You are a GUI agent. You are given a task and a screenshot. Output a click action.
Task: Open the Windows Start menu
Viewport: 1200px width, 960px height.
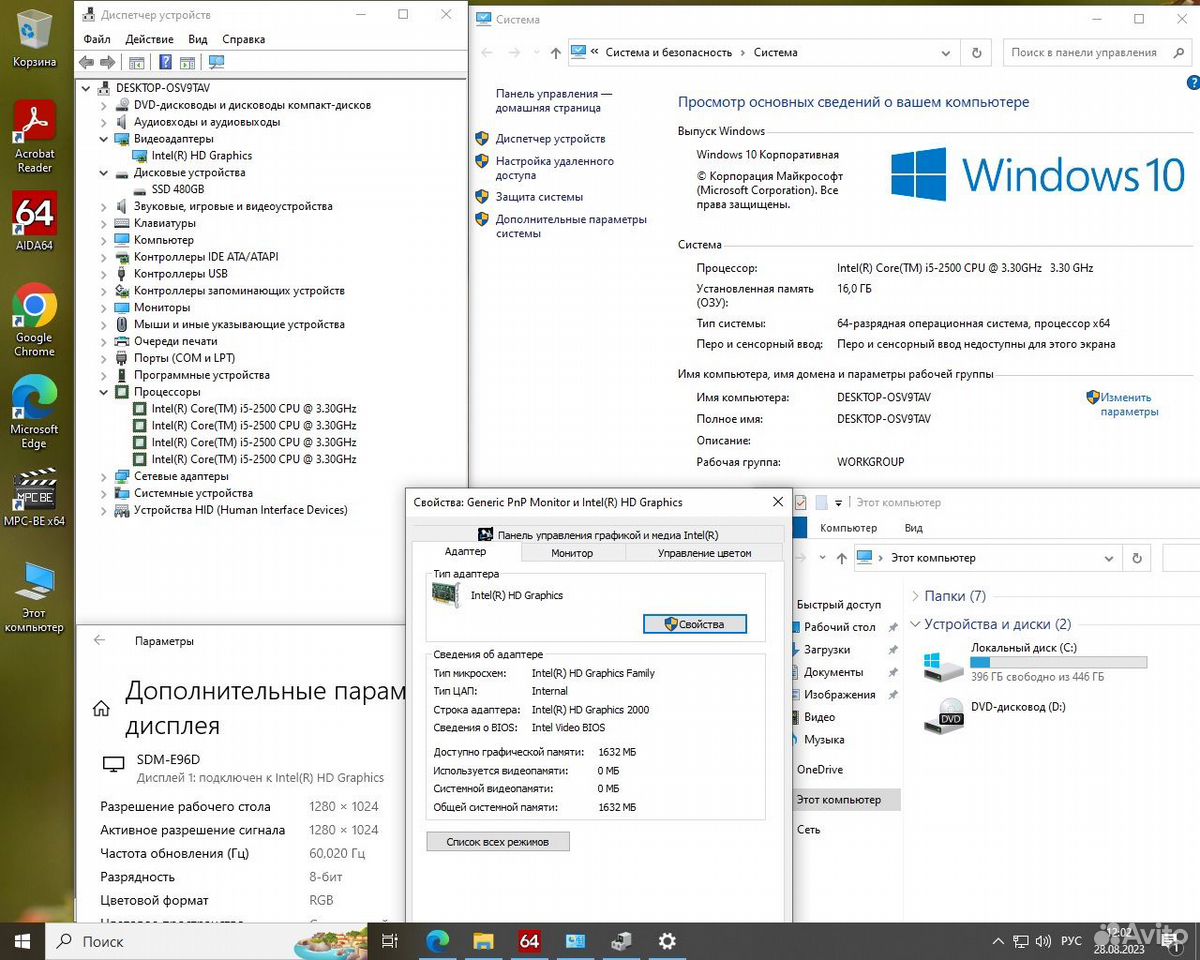click(22, 941)
